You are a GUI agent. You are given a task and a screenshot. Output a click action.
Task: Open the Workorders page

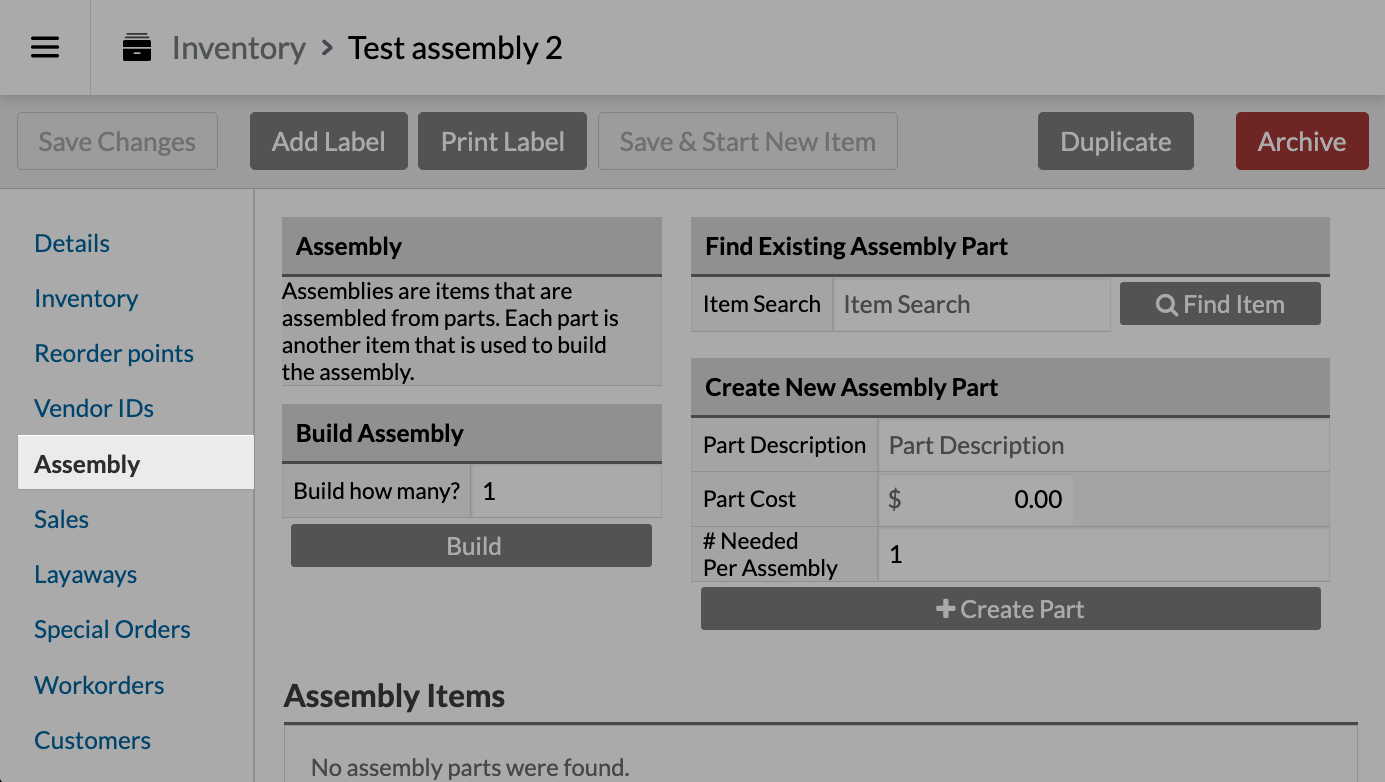click(x=99, y=685)
